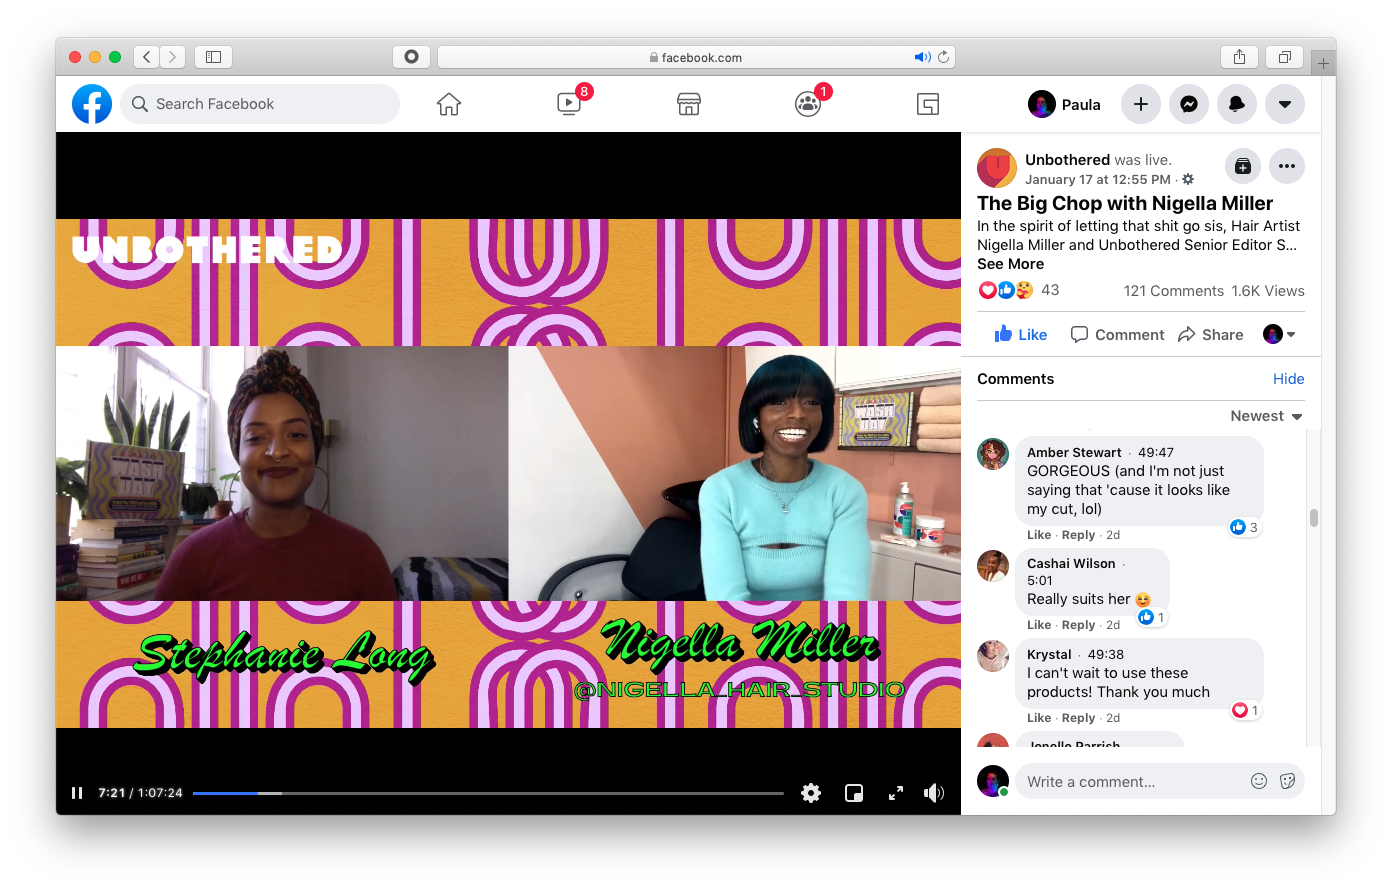Open the Watch videos tab
The height and width of the screenshot is (889, 1392).
pyautogui.click(x=569, y=103)
